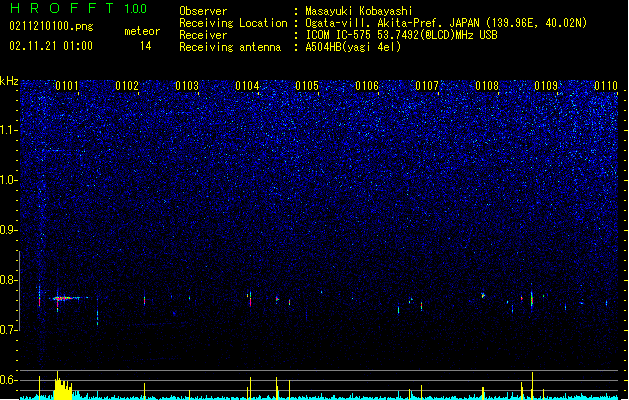
Task: Click time marker 0103
Action: click(187, 86)
